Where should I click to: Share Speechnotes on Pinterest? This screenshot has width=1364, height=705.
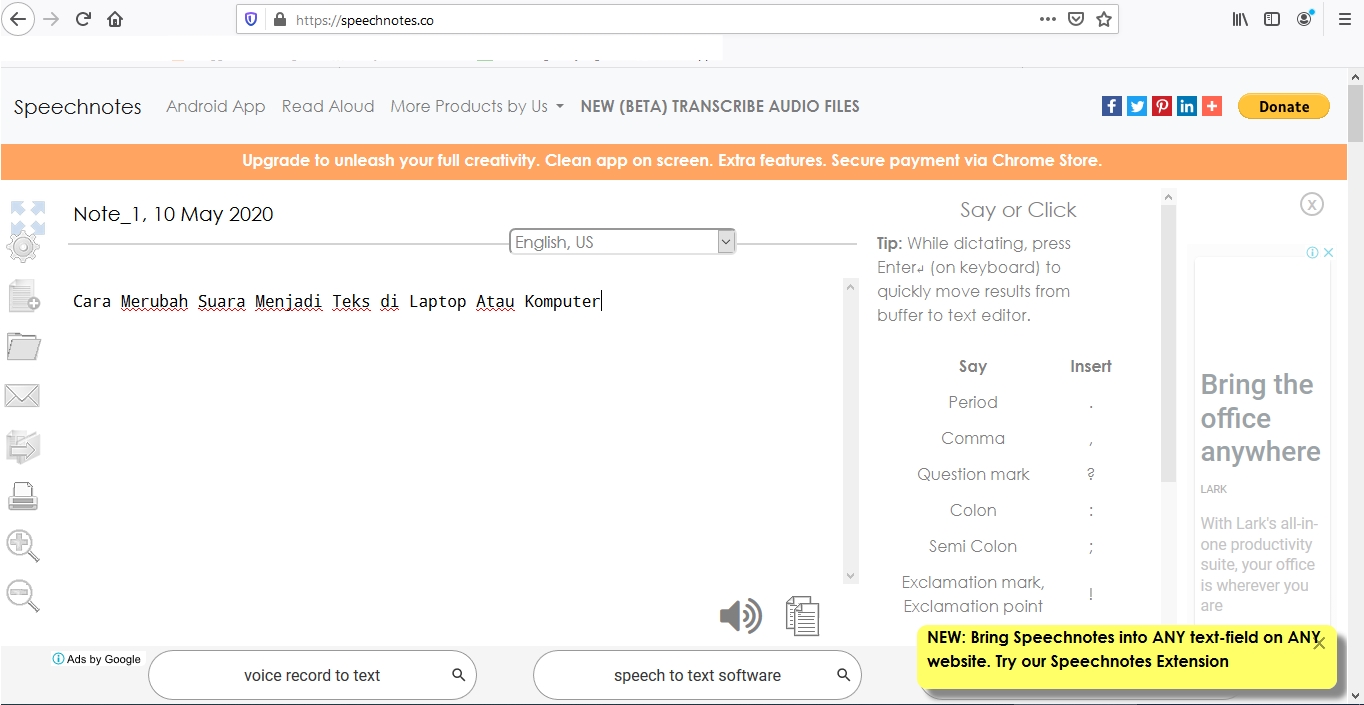pos(1162,106)
